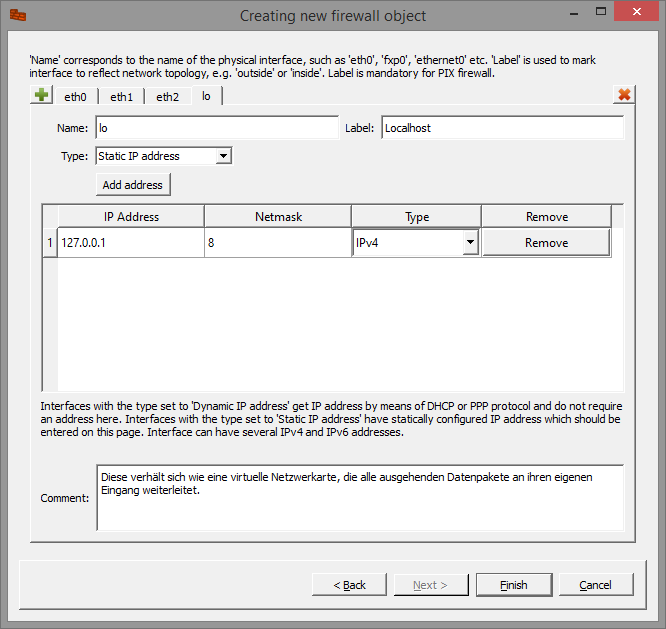Remove the 127.0.0.1 address row
Image resolution: width=666 pixels, height=629 pixels.
coord(546,242)
